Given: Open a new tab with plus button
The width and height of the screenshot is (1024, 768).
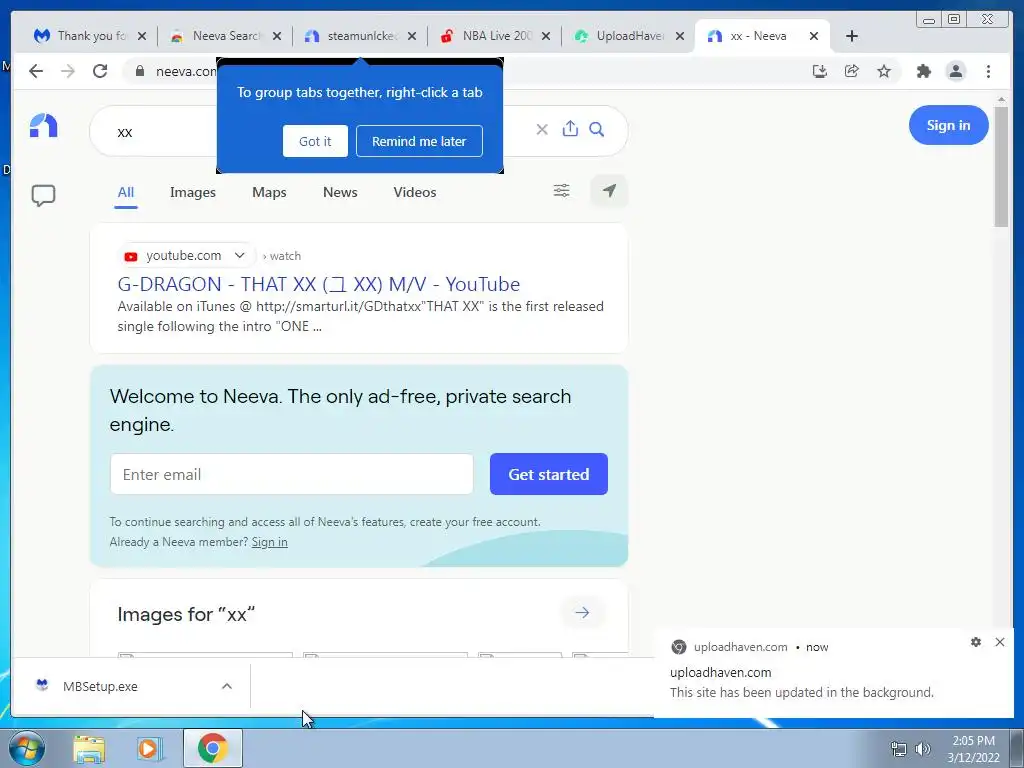Looking at the screenshot, I should coord(852,36).
